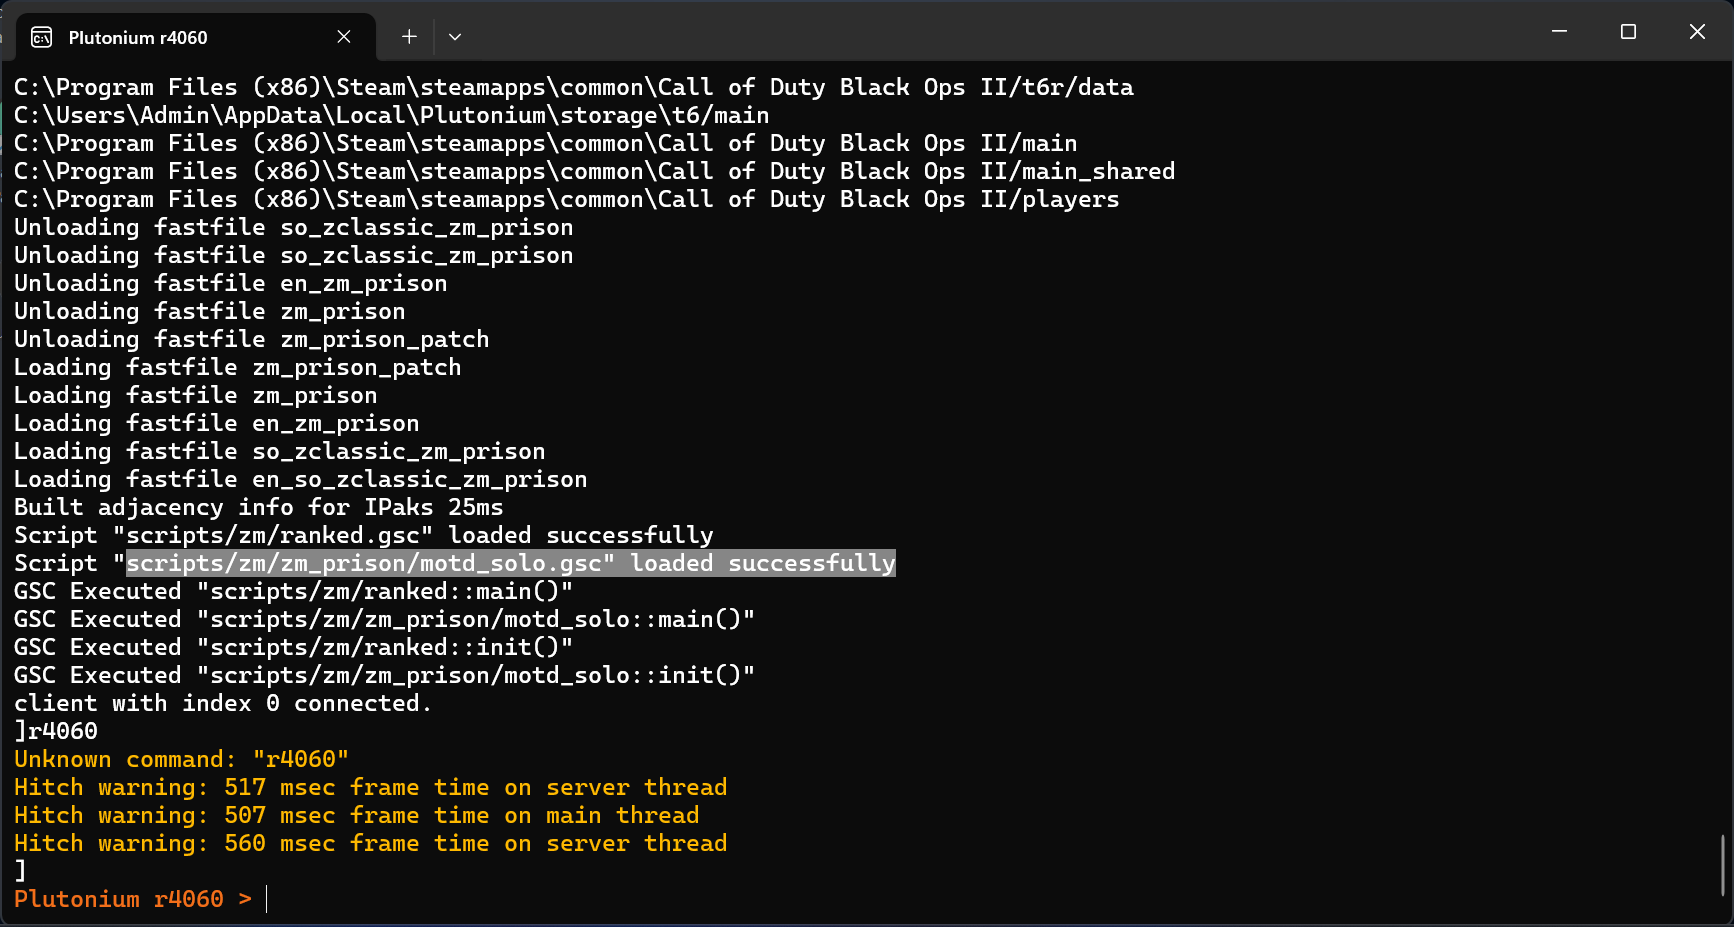Click the Plutonium r4060 command prompt input

coord(267,899)
